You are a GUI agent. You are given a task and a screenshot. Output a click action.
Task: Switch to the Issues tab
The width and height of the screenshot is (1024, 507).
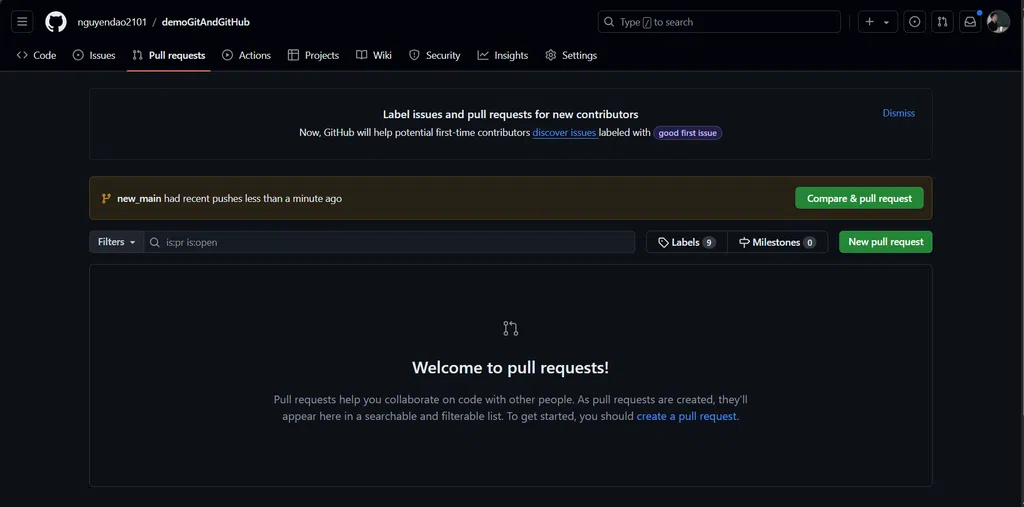(94, 56)
